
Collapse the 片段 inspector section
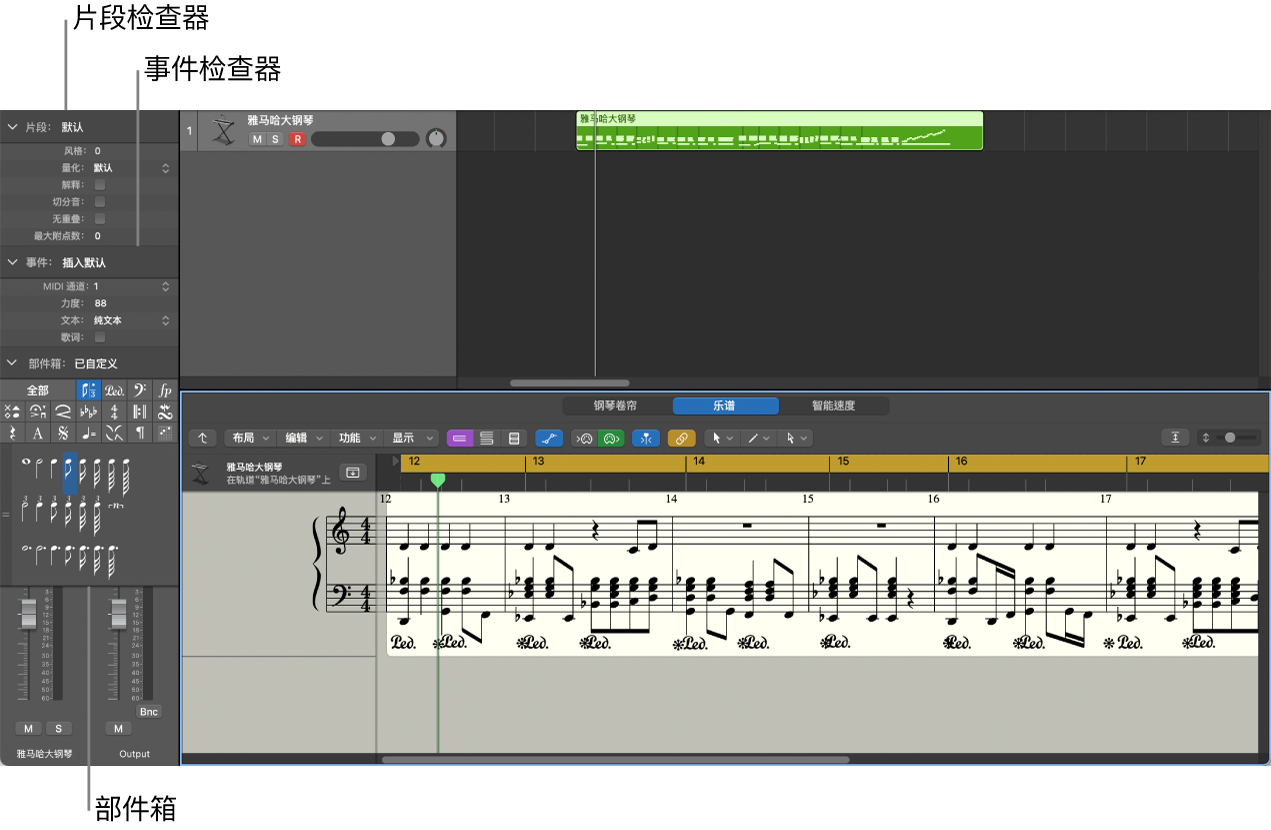tap(13, 127)
